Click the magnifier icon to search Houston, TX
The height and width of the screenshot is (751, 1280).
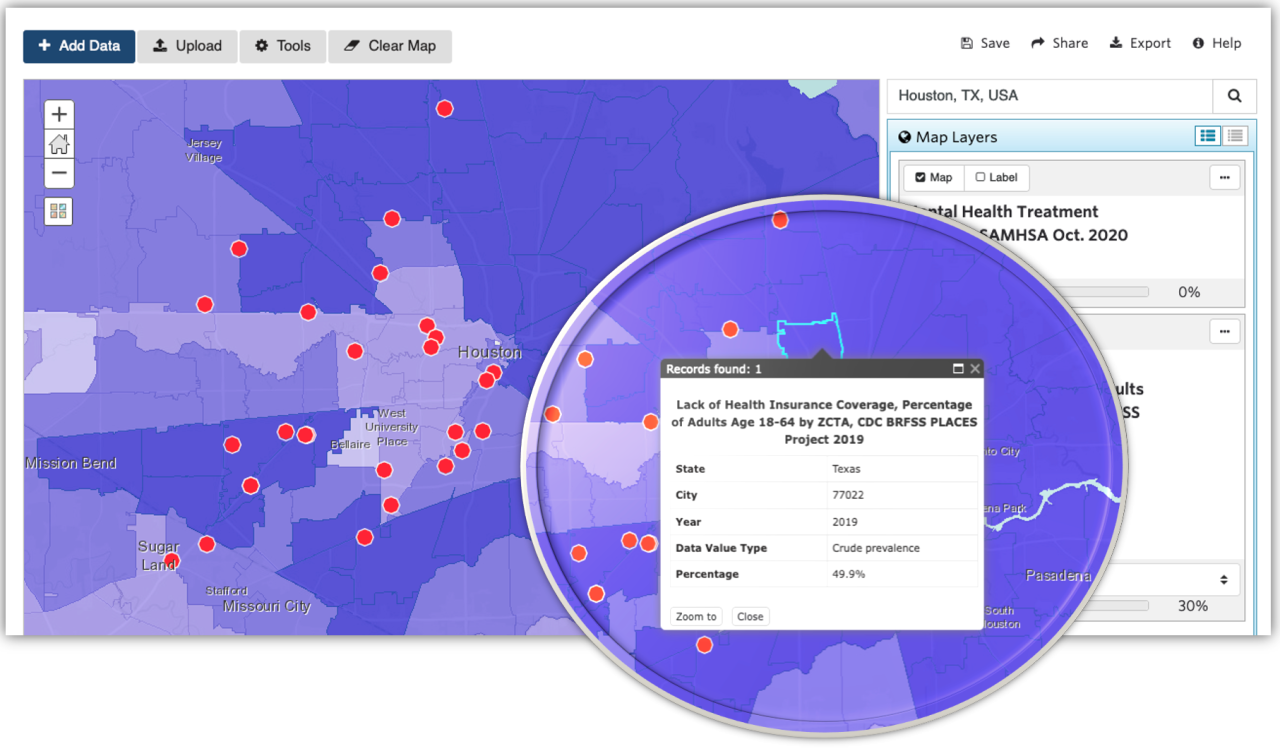click(x=1234, y=96)
